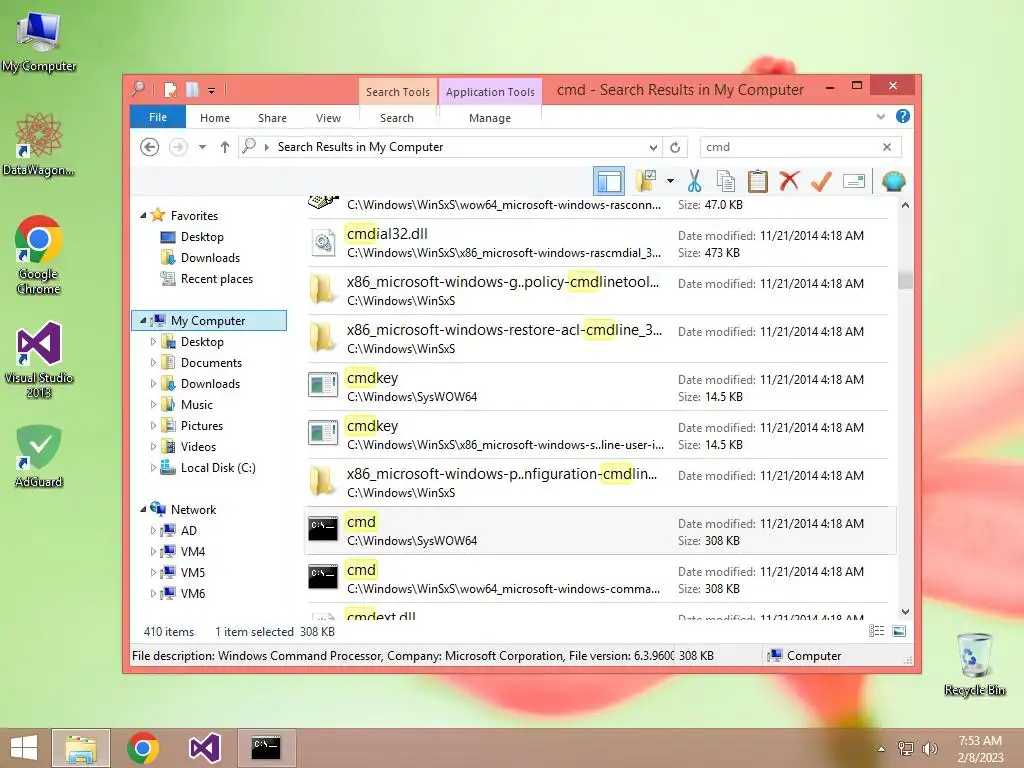The height and width of the screenshot is (768, 1024).
Task: Select the cmdial32.dll search result
Action: tap(597, 243)
